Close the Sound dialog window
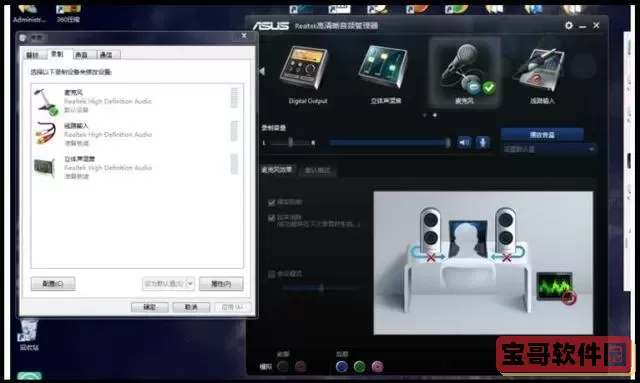 click(x=244, y=36)
